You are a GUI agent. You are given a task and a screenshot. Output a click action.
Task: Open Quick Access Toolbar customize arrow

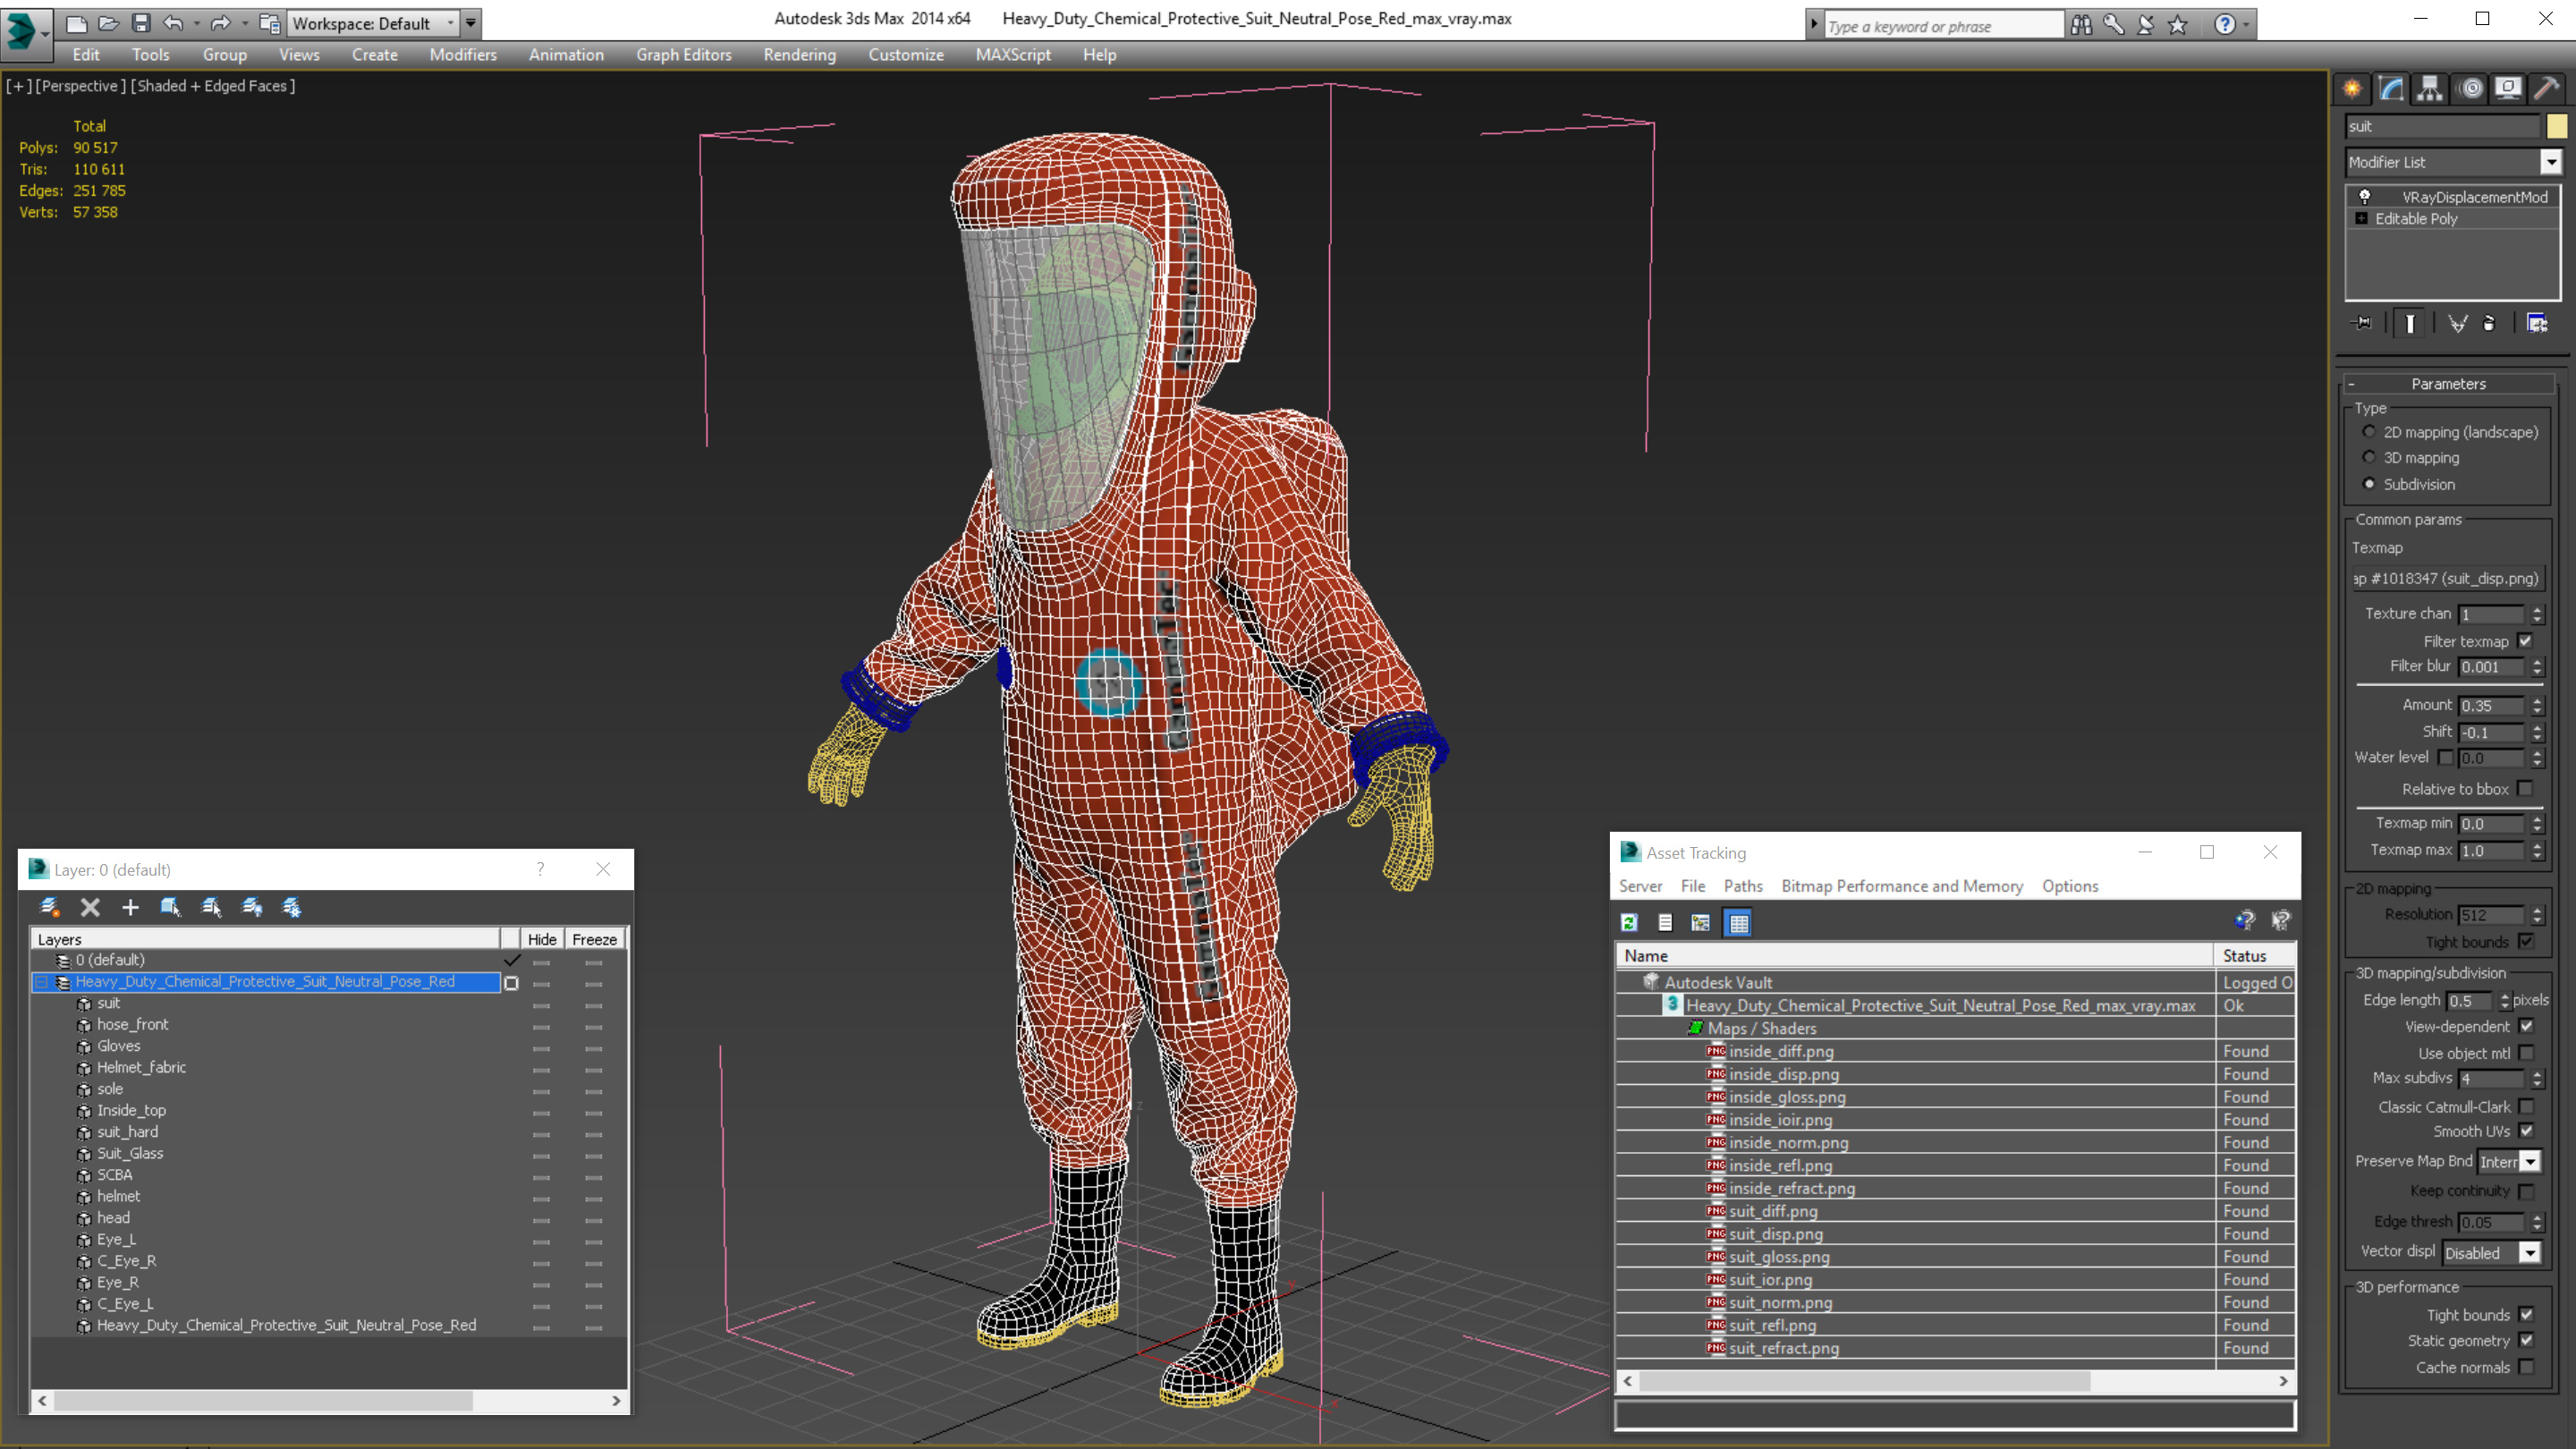pos(470,23)
